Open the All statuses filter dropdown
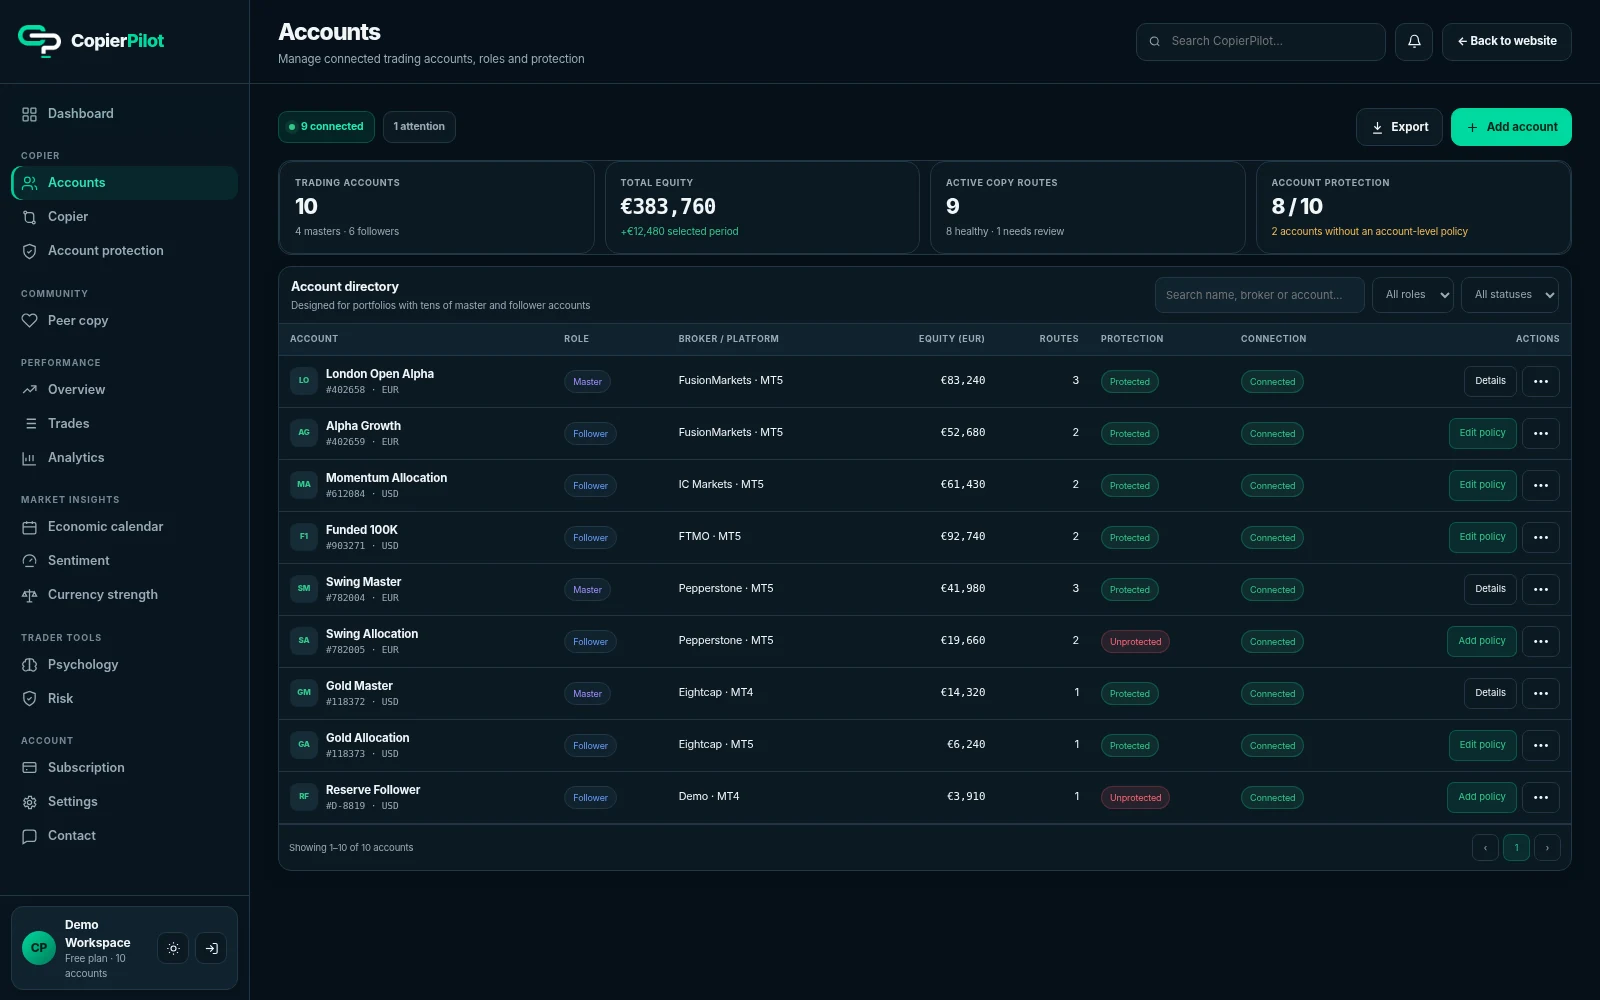 (x=1510, y=295)
